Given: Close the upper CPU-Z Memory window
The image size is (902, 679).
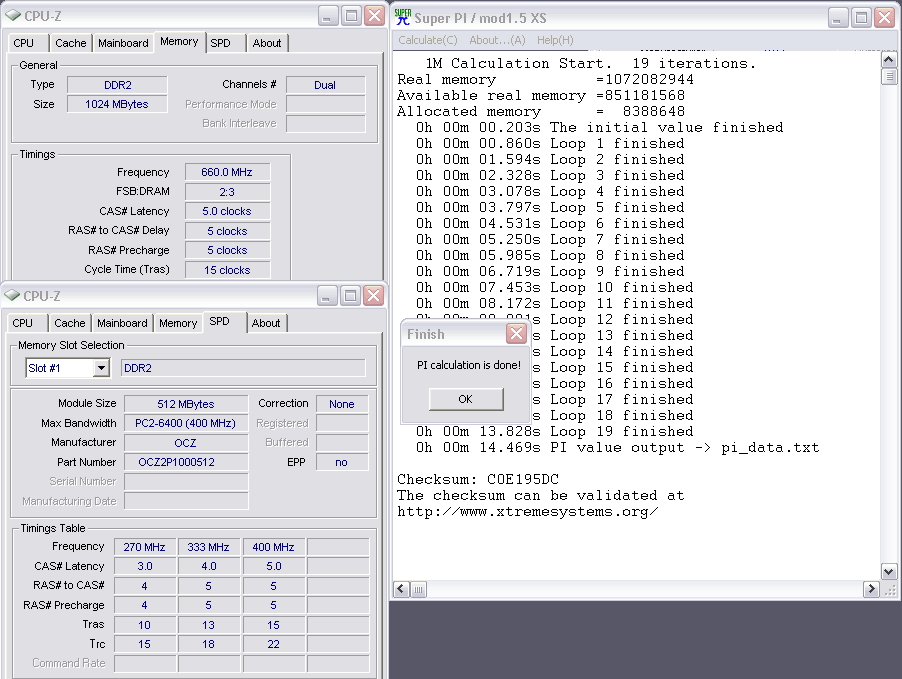Looking at the screenshot, I should tap(374, 16).
